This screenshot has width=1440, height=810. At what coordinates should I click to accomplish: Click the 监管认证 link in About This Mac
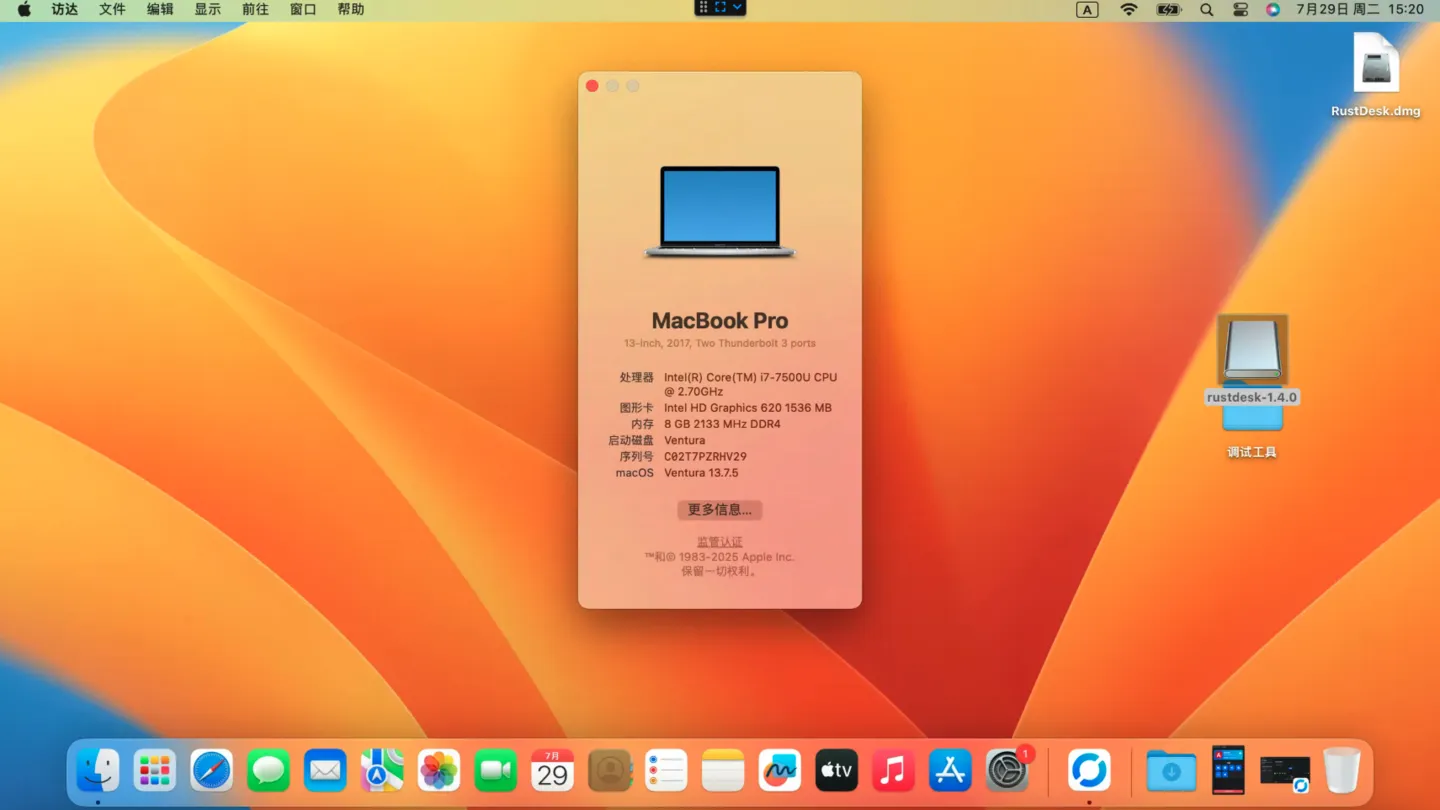719,540
